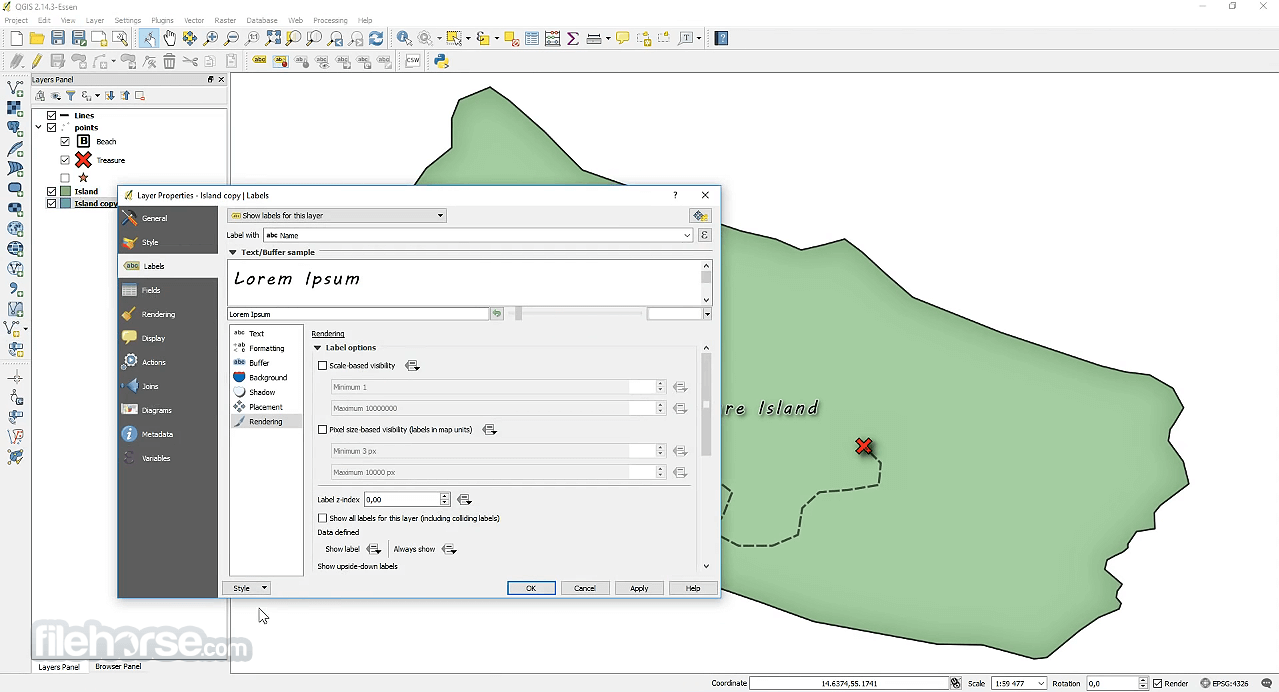Collapse the Text/Buffer sample section
This screenshot has height=692, width=1279.
pos(233,253)
